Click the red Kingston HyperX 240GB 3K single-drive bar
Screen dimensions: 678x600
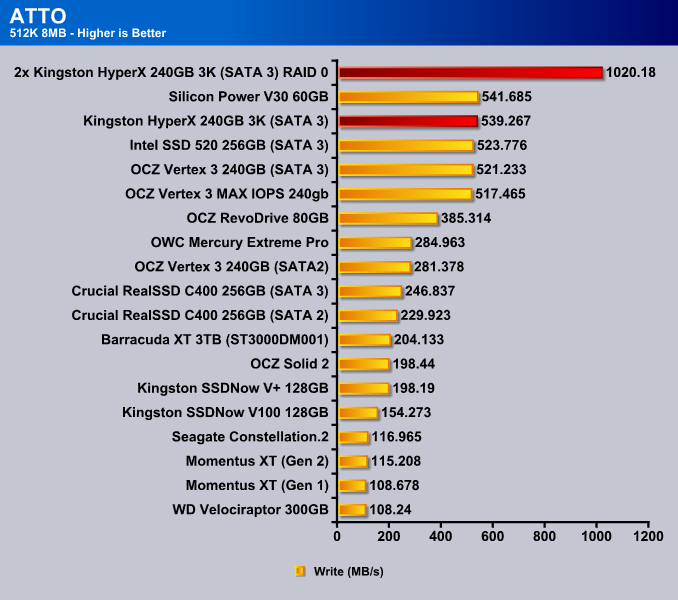click(x=408, y=121)
